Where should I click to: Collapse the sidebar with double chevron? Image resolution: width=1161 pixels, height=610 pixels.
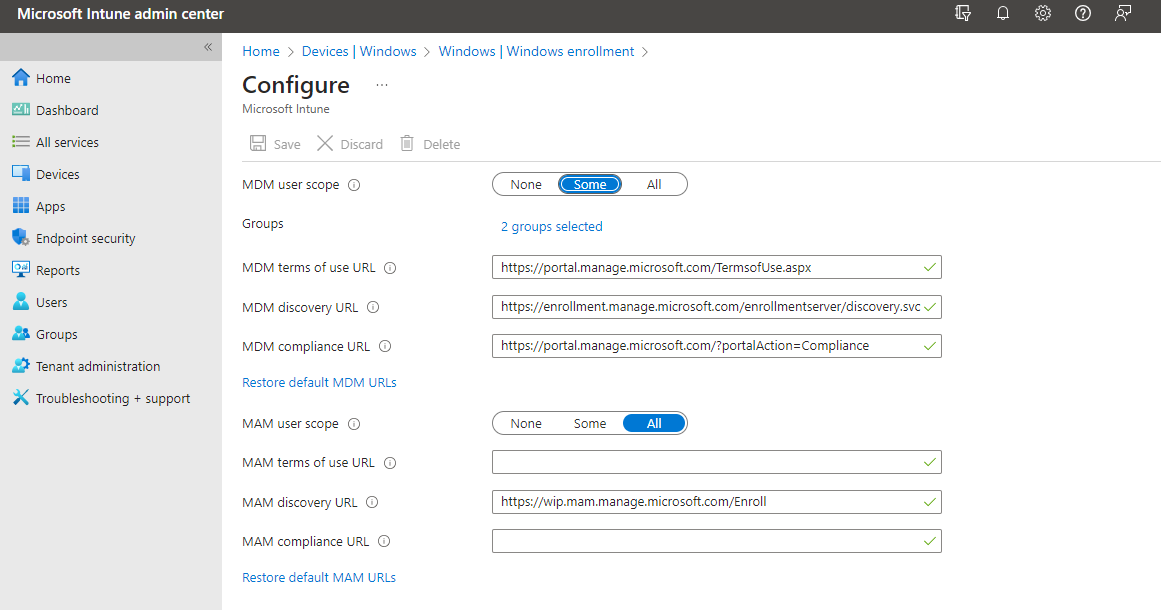point(208,47)
